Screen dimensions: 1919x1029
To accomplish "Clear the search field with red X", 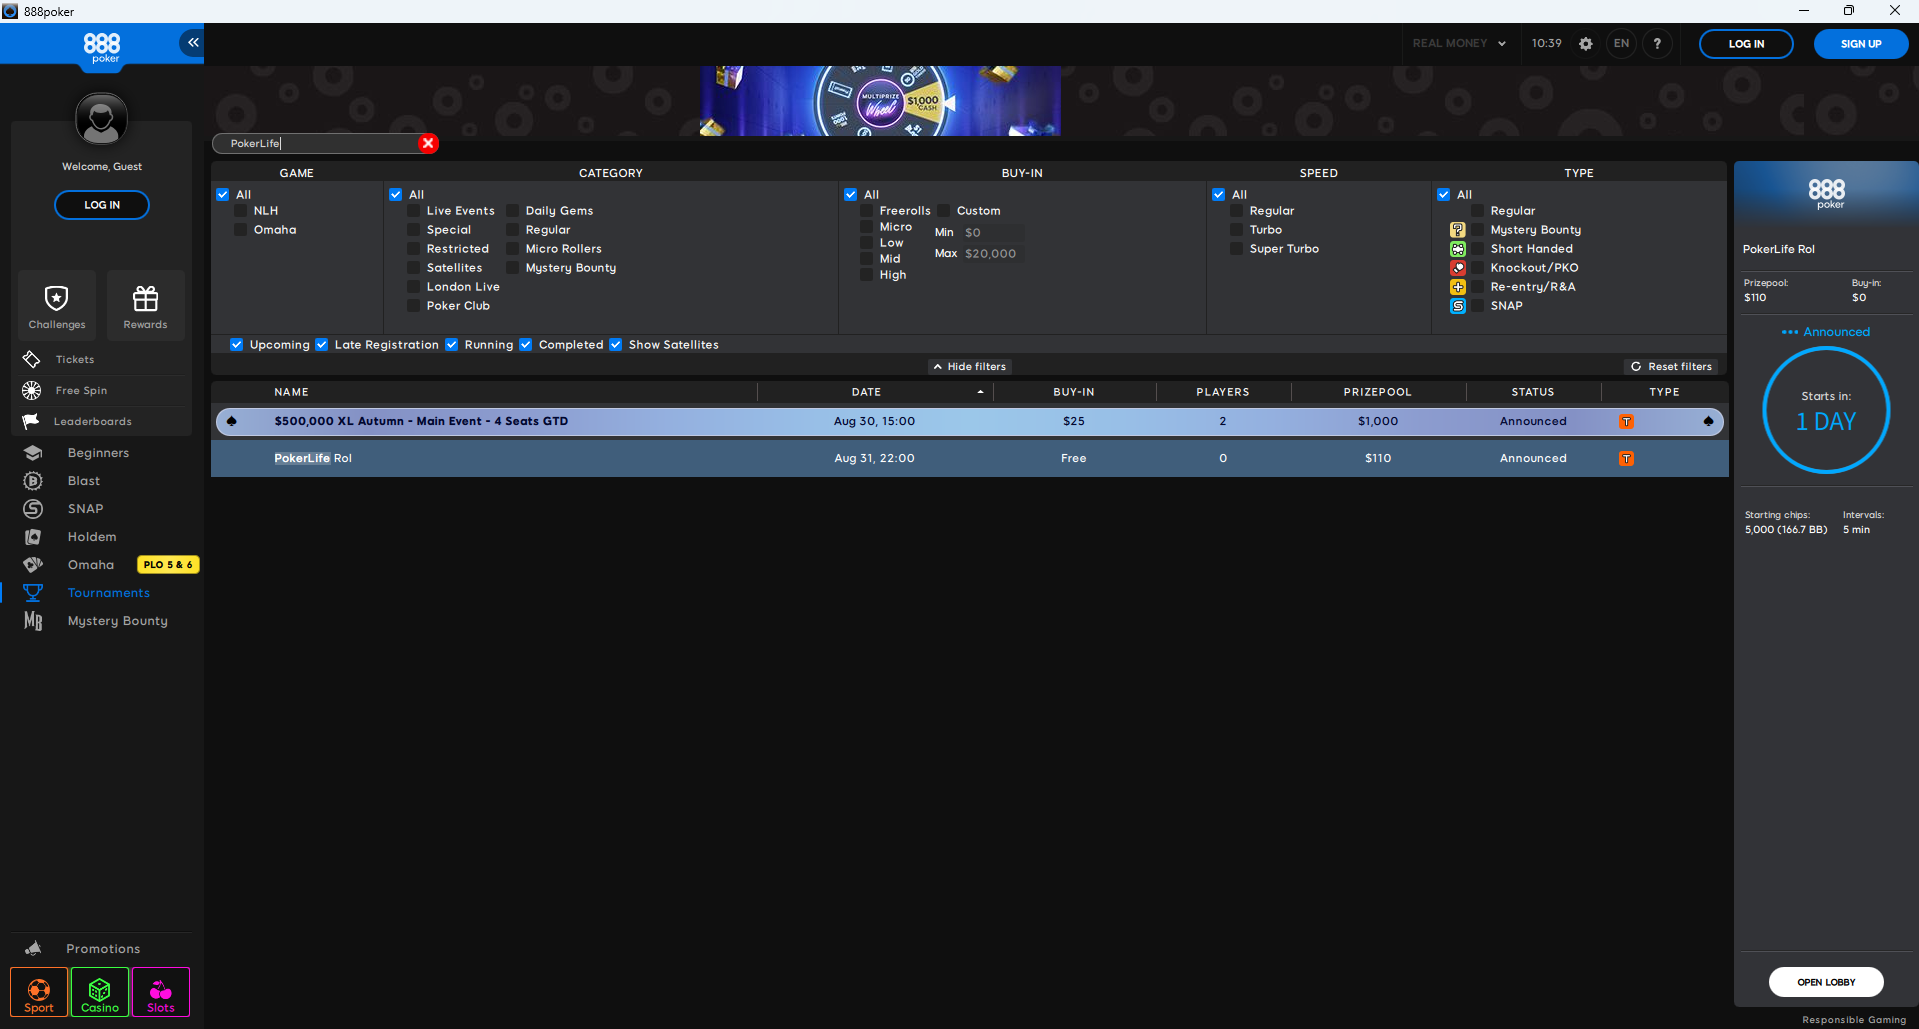I will [428, 143].
